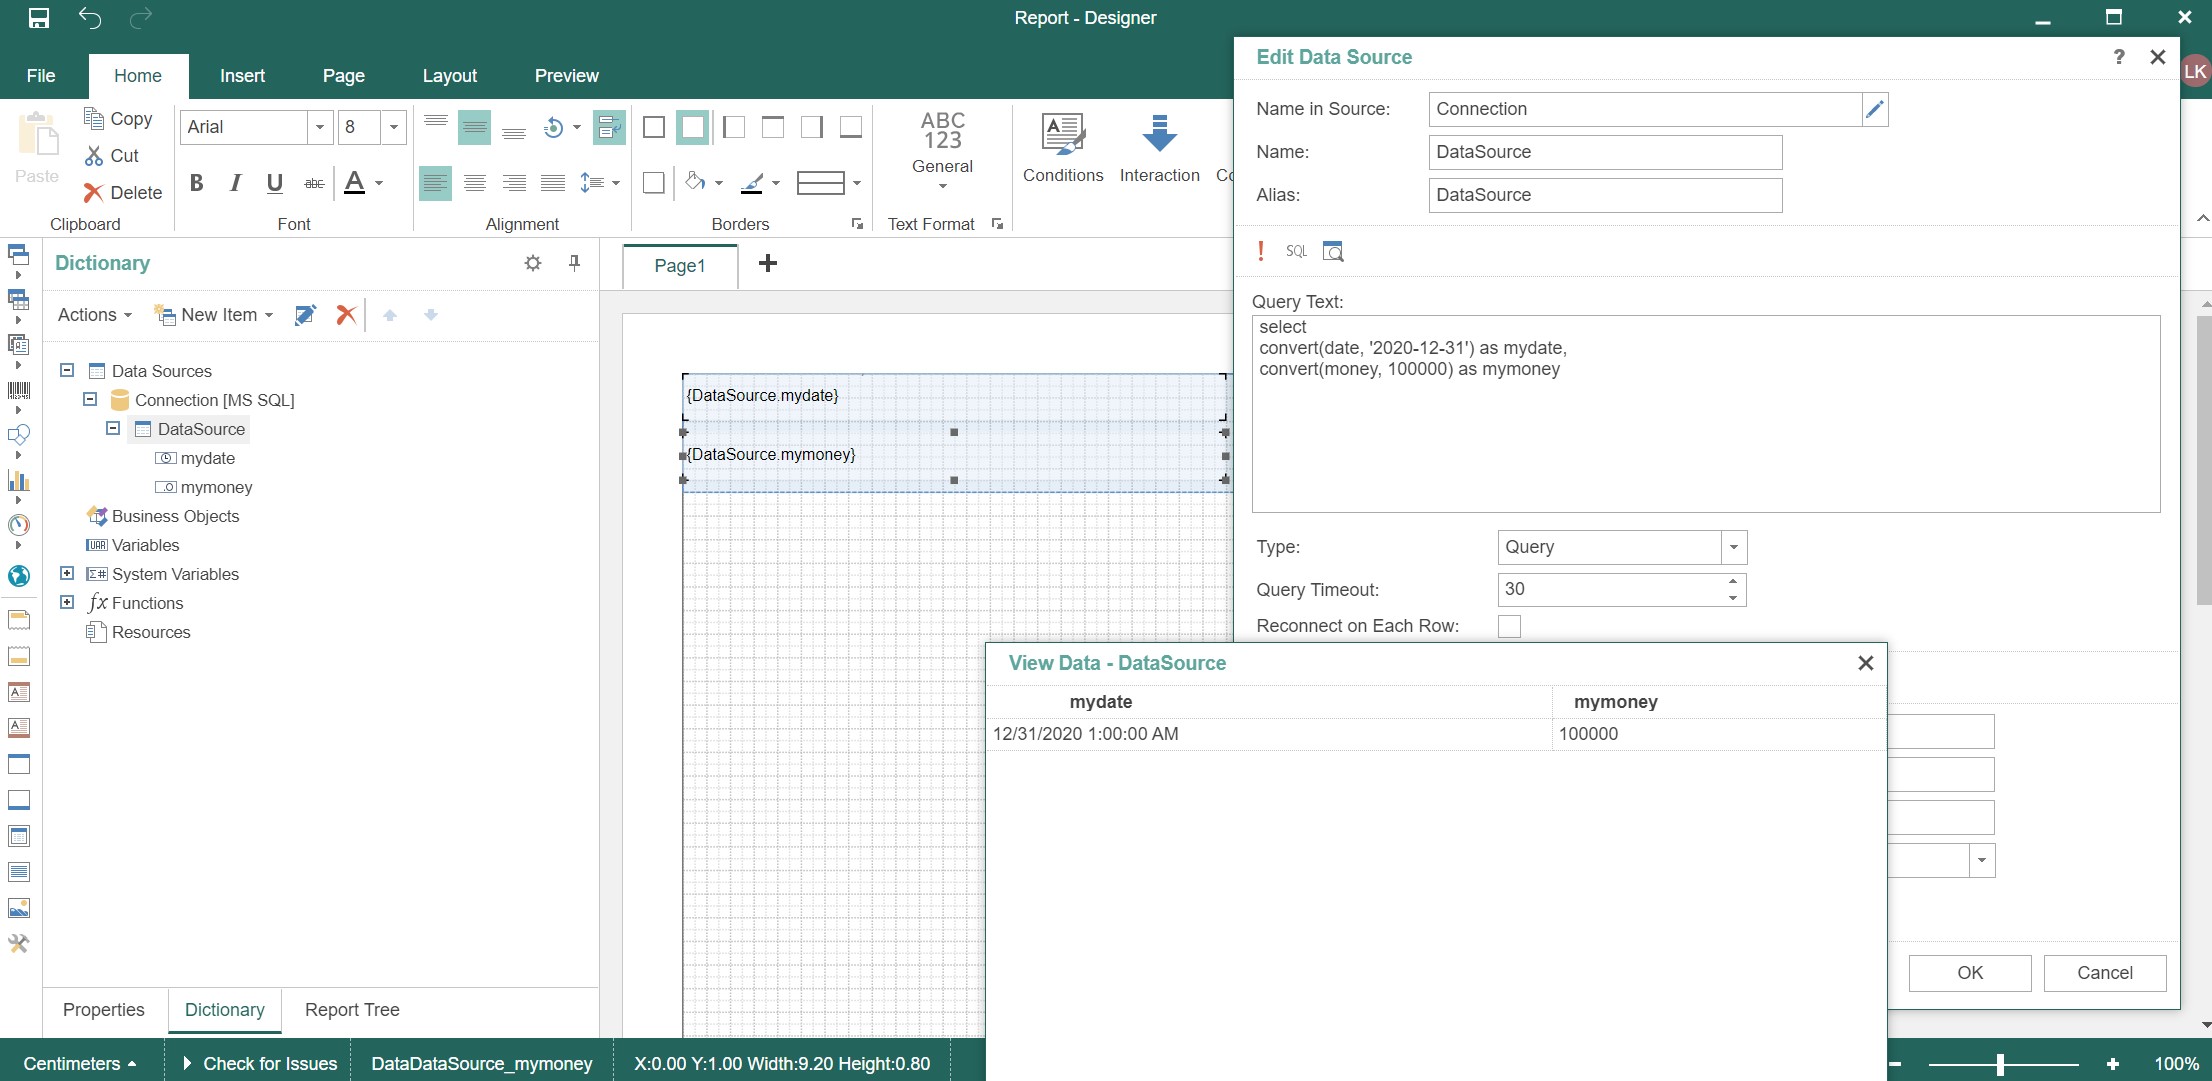Viewport: 2212px width, 1081px height.
Task: Click the map globe icon in toolbox
Action: pyautogui.click(x=18, y=576)
